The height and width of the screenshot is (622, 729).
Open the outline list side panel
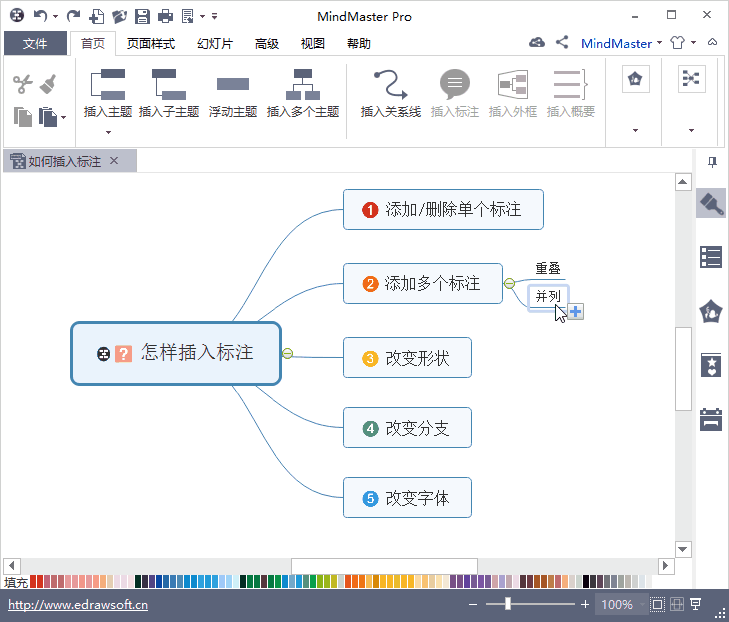pyautogui.click(x=711, y=257)
